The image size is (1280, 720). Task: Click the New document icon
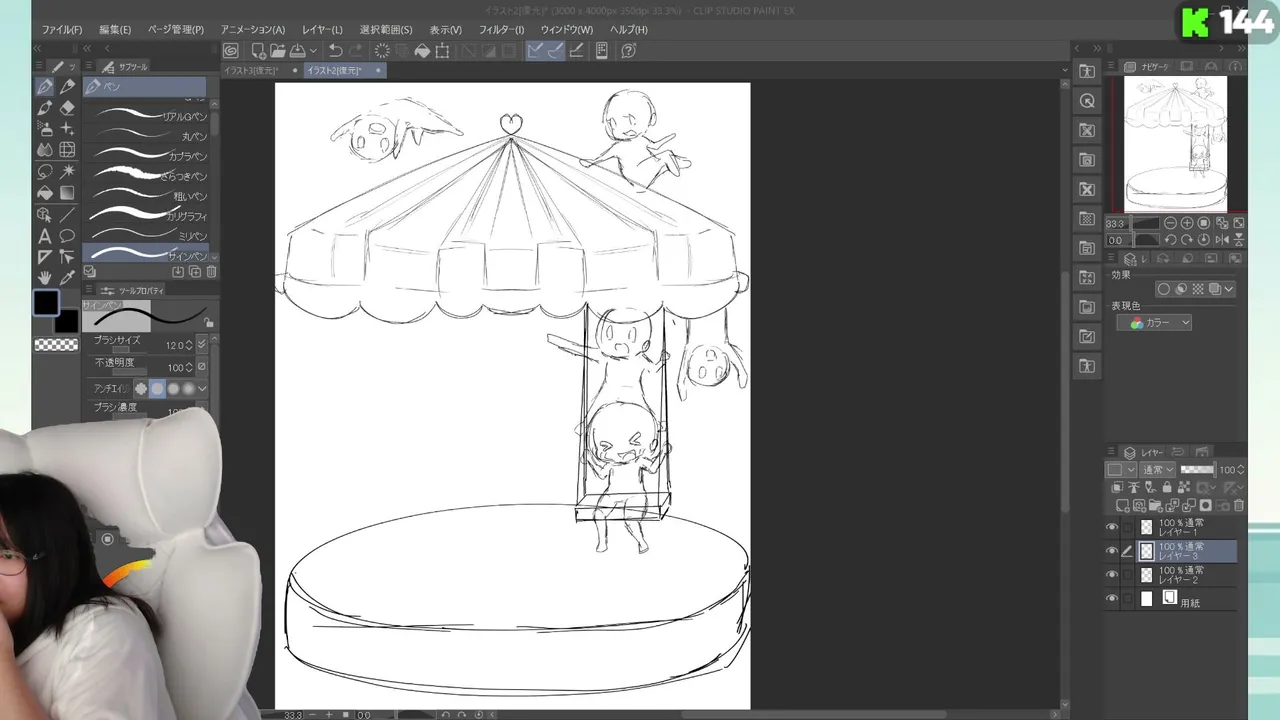coord(259,51)
